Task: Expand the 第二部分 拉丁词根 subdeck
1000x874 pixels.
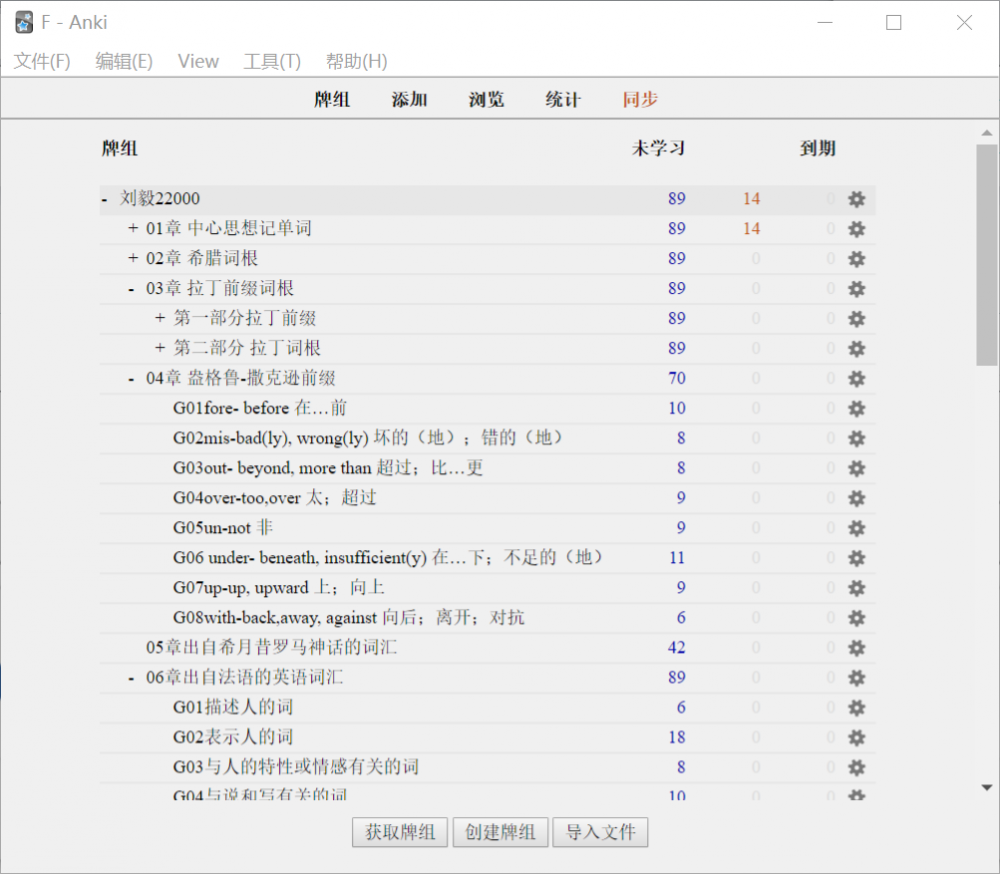Action: click(x=160, y=348)
